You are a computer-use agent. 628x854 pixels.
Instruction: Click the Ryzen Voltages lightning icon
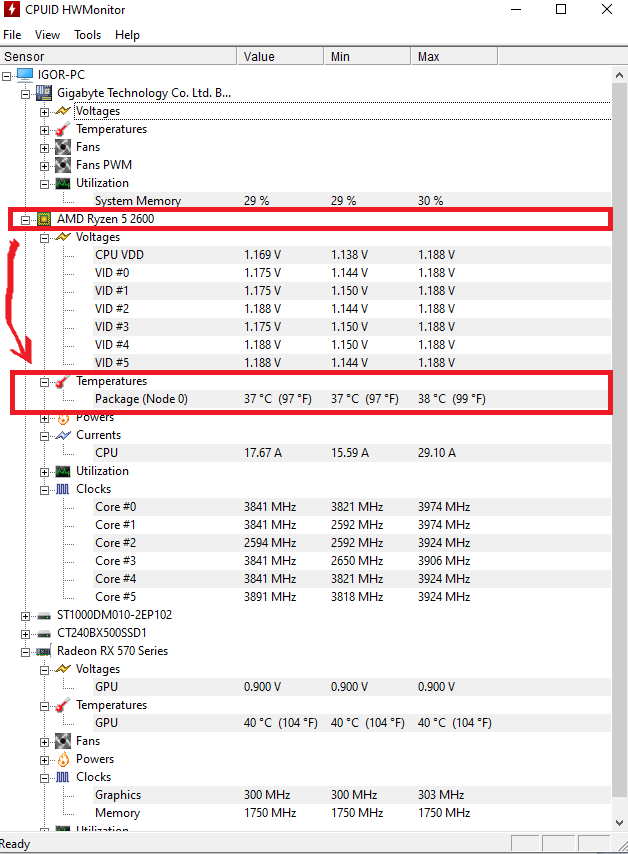click(x=63, y=237)
